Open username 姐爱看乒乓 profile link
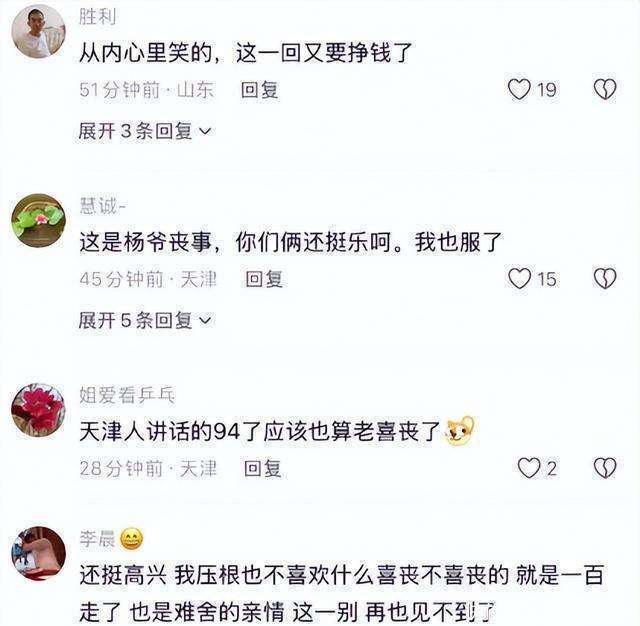 (127, 395)
